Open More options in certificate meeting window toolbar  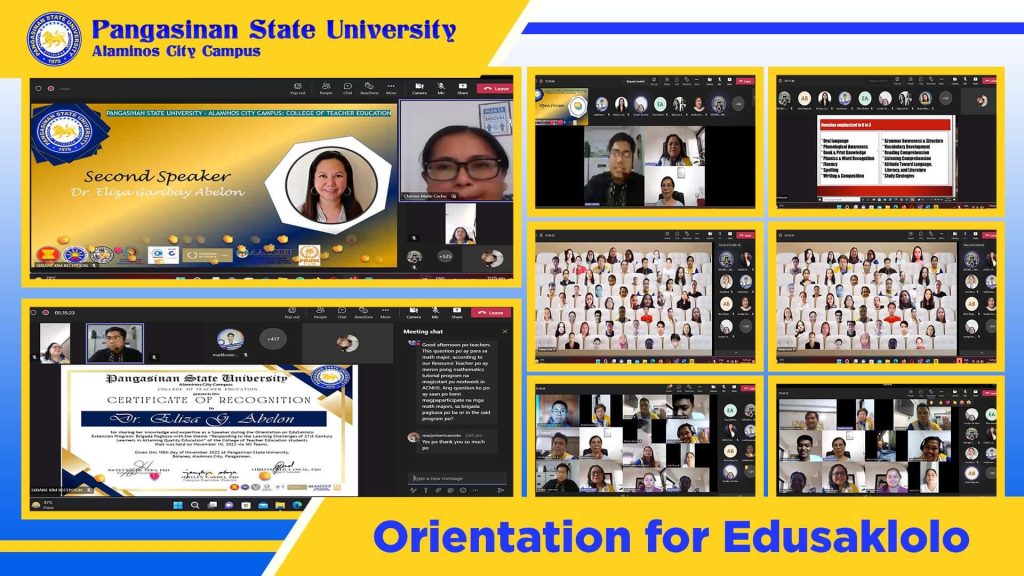385,313
